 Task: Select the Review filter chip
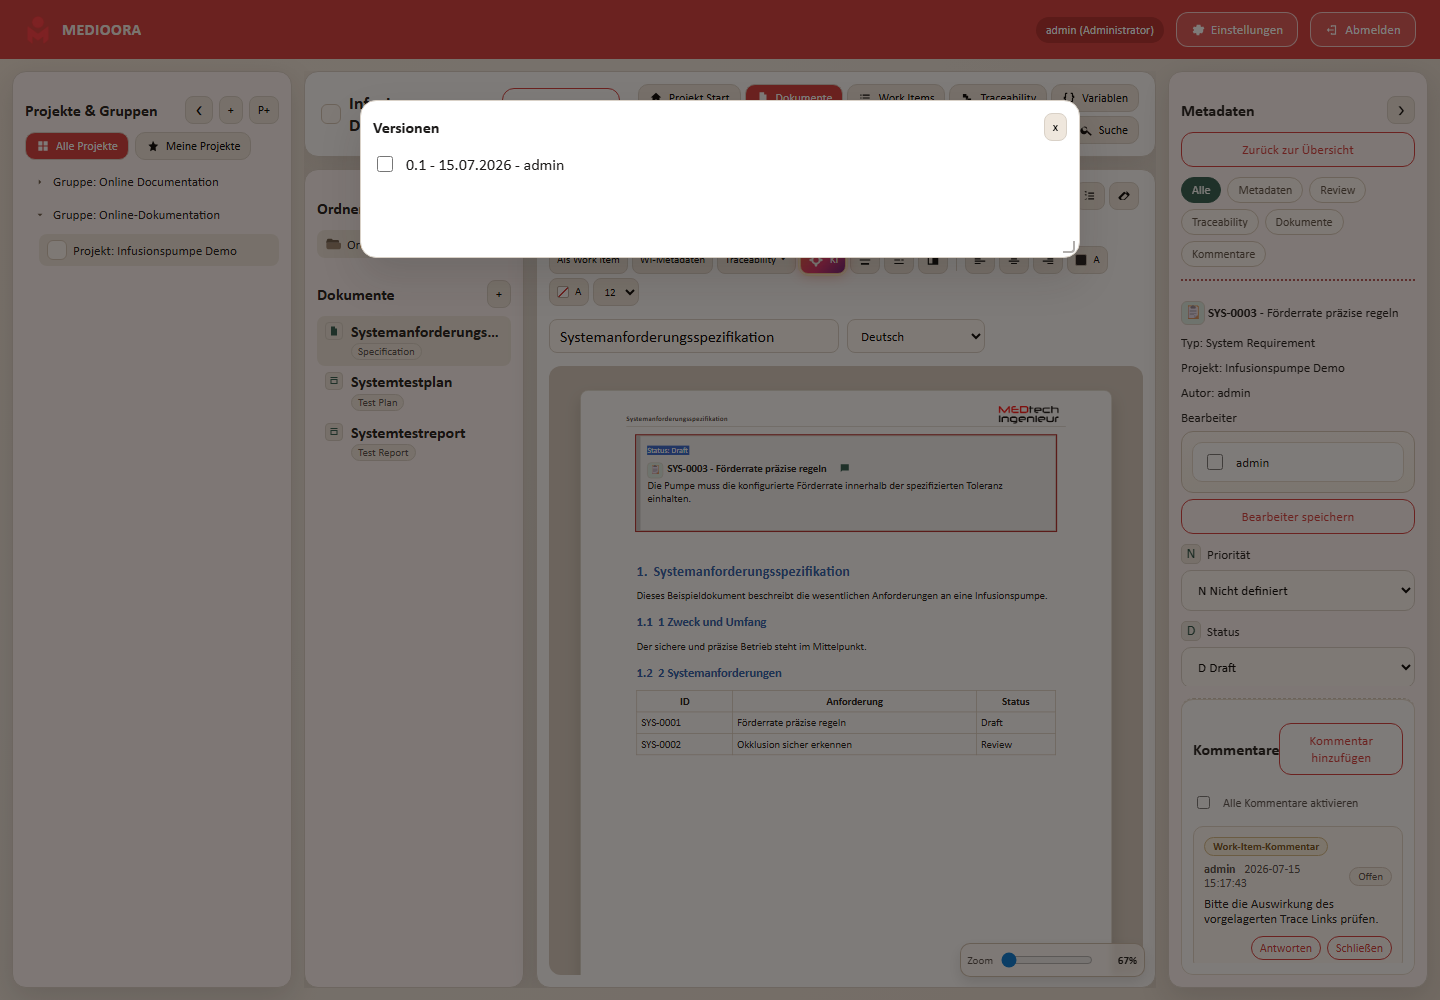point(1337,190)
